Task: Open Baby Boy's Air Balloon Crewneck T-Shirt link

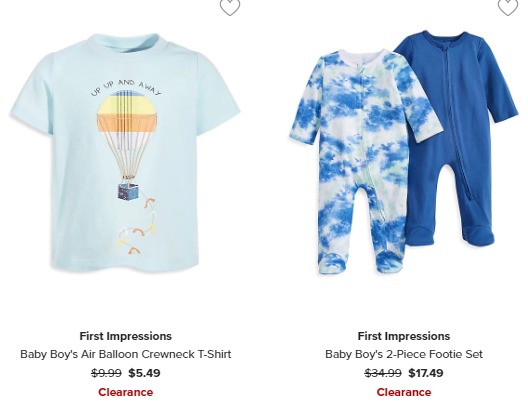Action: 126,354
